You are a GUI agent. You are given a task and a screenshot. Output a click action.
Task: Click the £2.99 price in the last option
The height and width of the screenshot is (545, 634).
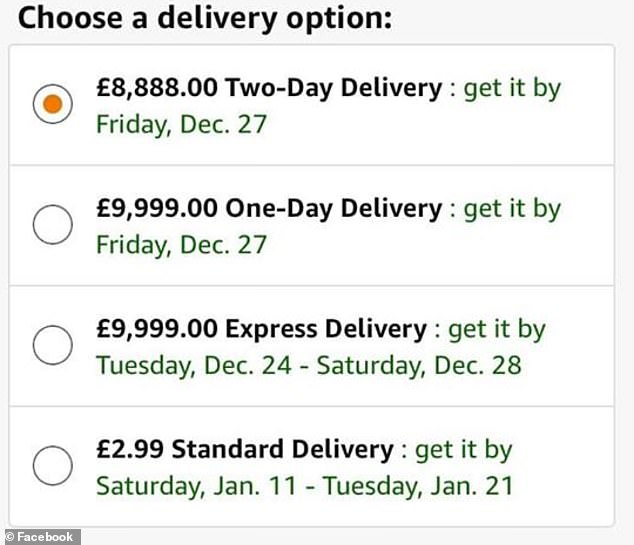tap(129, 449)
